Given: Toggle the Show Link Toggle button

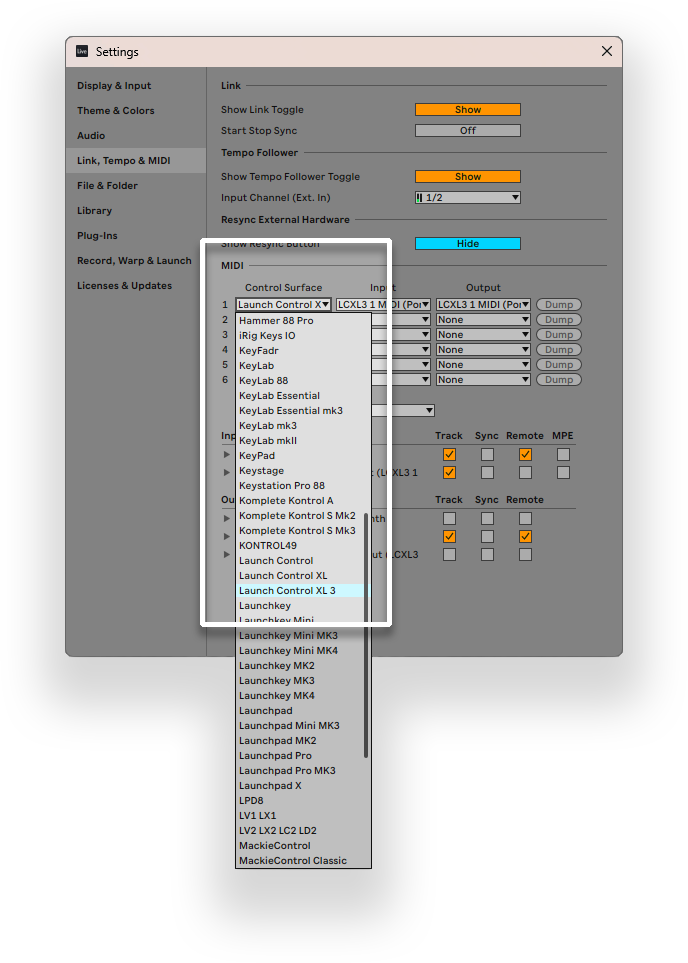Looking at the screenshot, I should [x=467, y=109].
